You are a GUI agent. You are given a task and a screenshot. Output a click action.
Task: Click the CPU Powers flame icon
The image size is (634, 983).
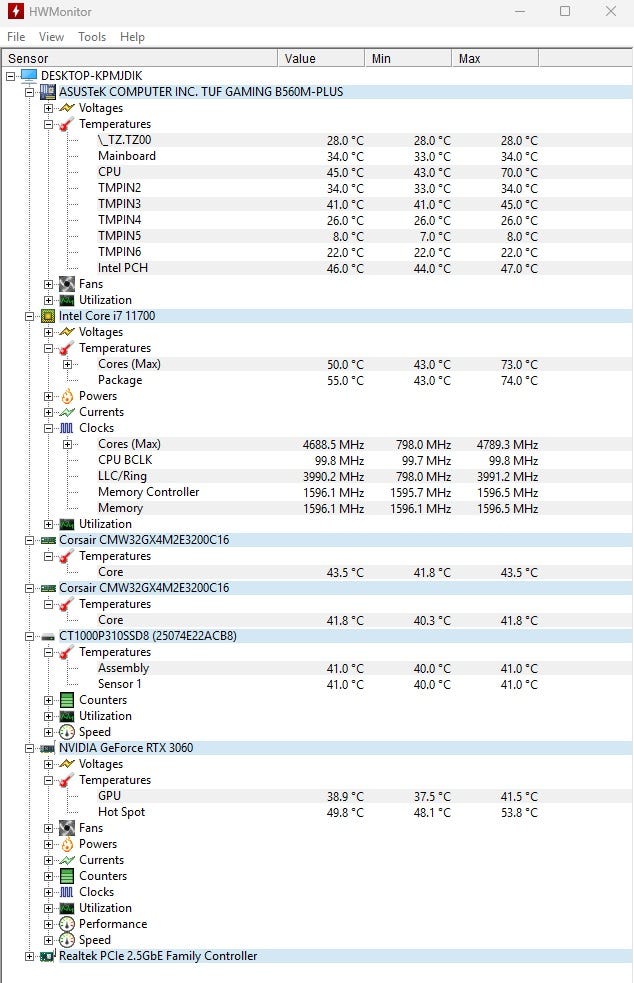pyautogui.click(x=67, y=396)
